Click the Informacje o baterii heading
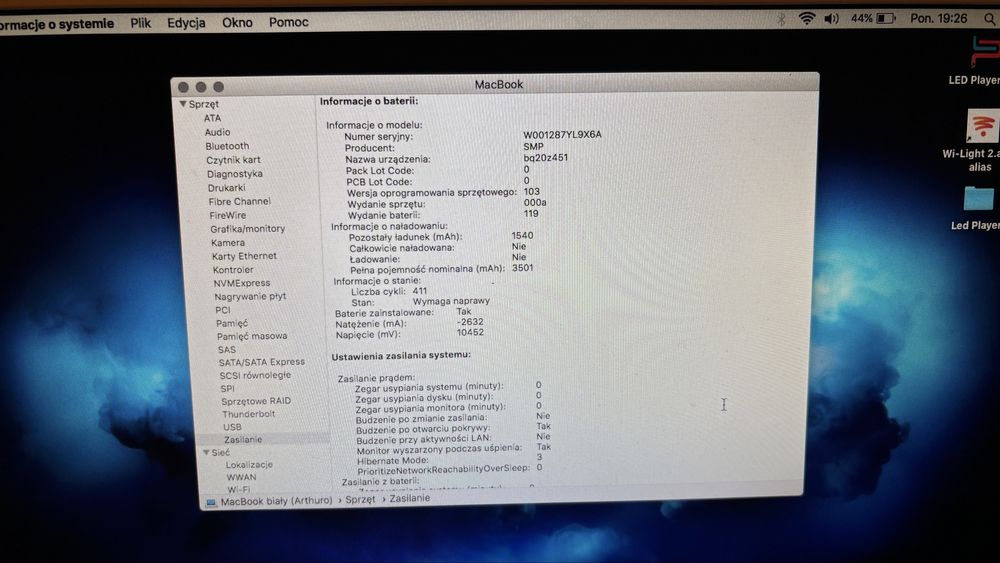The width and height of the screenshot is (1000, 563). click(x=369, y=101)
